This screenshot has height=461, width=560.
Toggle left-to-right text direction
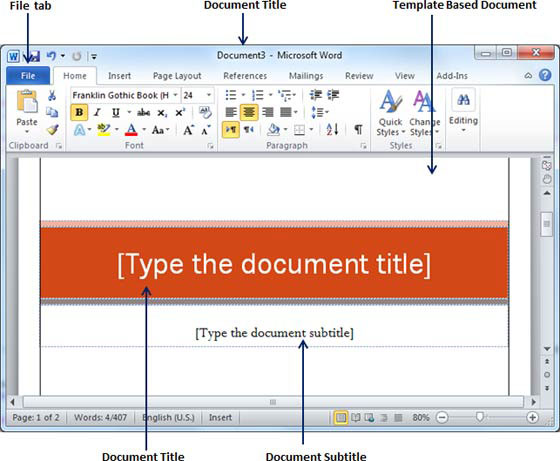pos(231,129)
